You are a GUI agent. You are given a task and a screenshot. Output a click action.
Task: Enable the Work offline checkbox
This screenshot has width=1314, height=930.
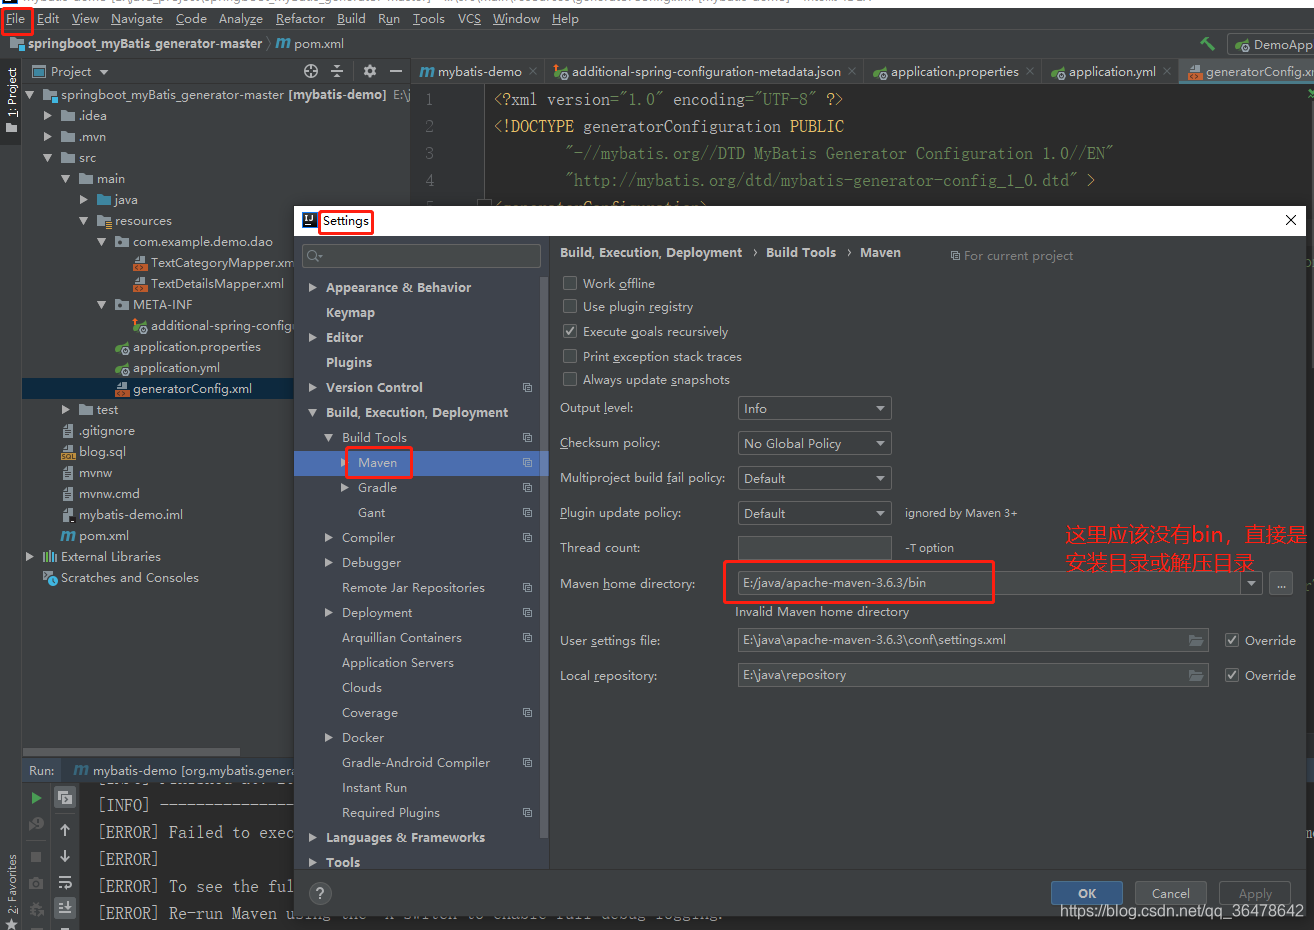pyautogui.click(x=572, y=283)
